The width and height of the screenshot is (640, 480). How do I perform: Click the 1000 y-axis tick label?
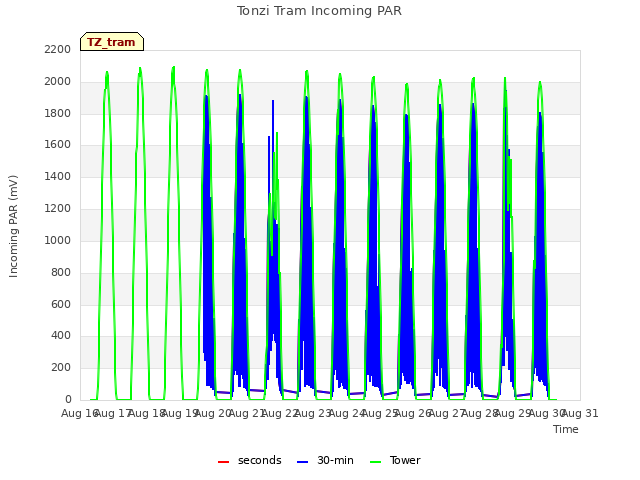pos(58,240)
